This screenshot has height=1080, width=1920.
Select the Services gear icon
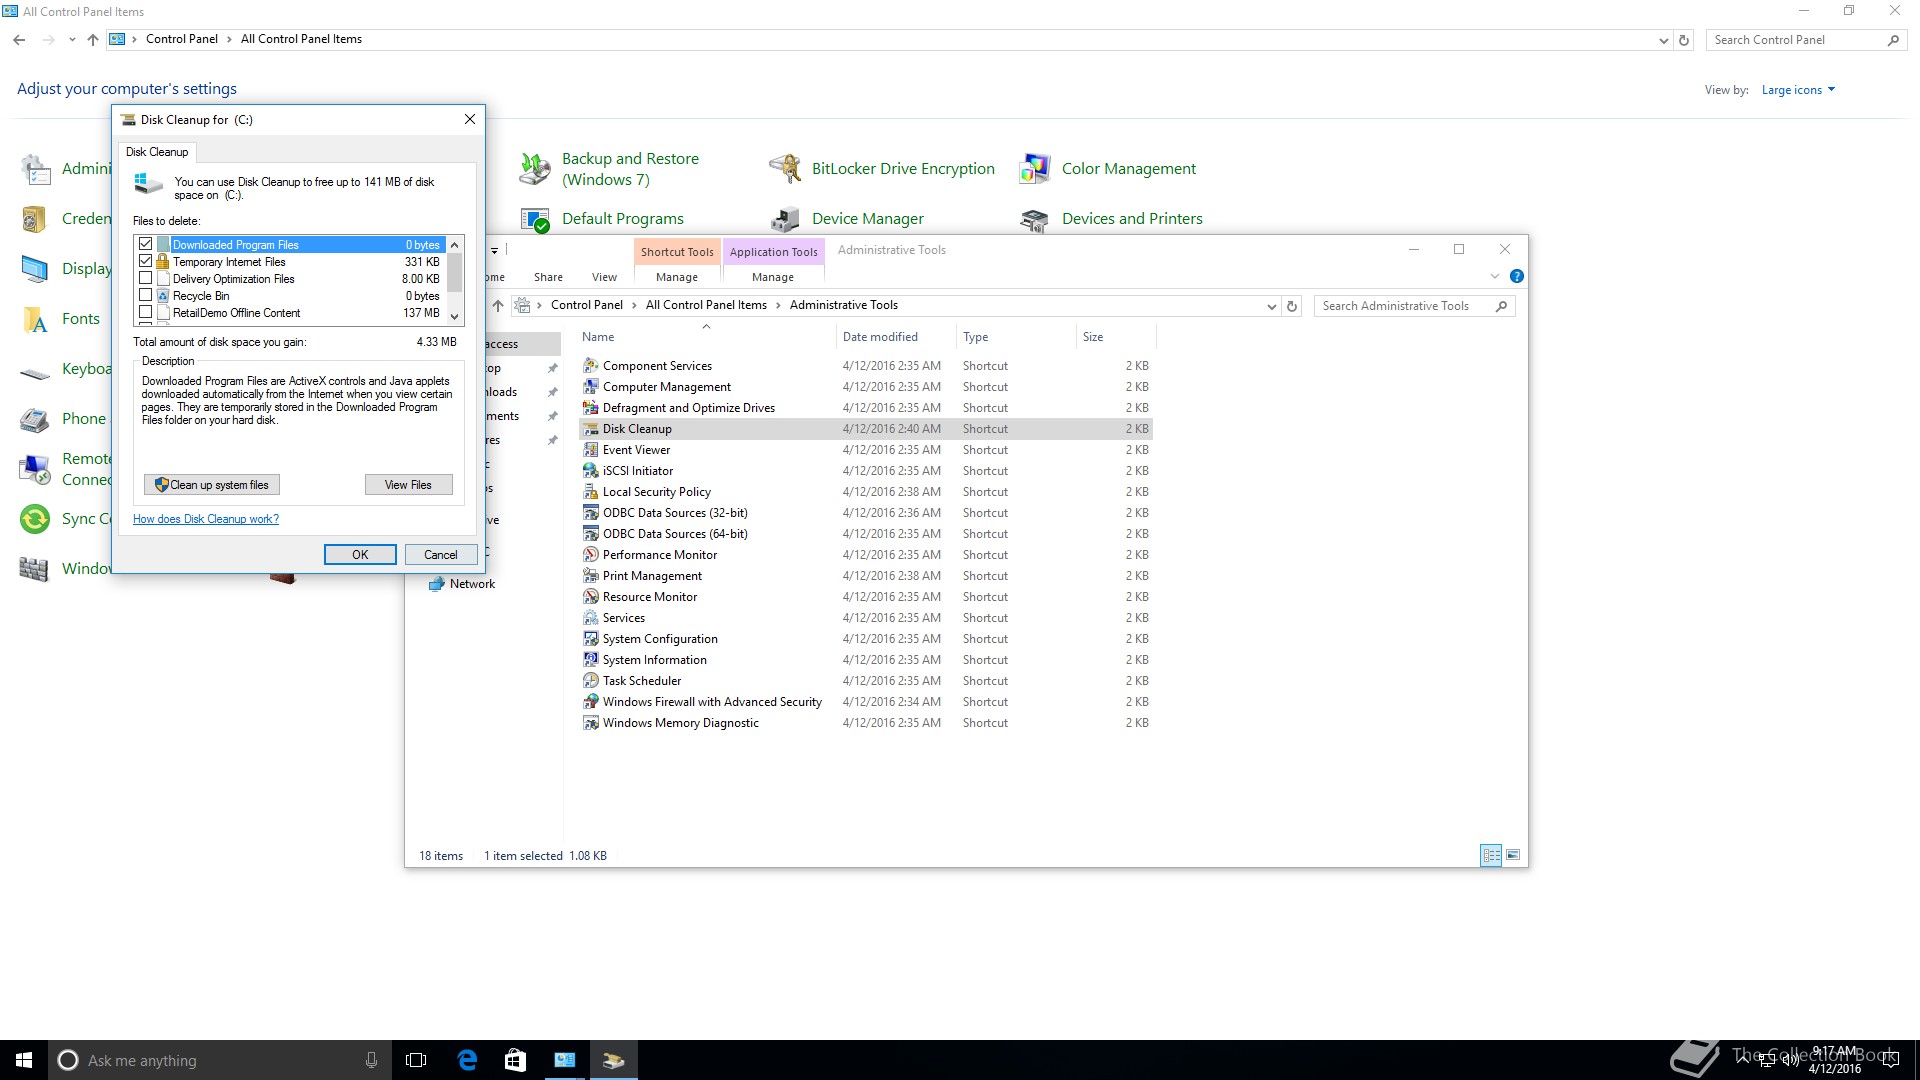click(x=591, y=618)
